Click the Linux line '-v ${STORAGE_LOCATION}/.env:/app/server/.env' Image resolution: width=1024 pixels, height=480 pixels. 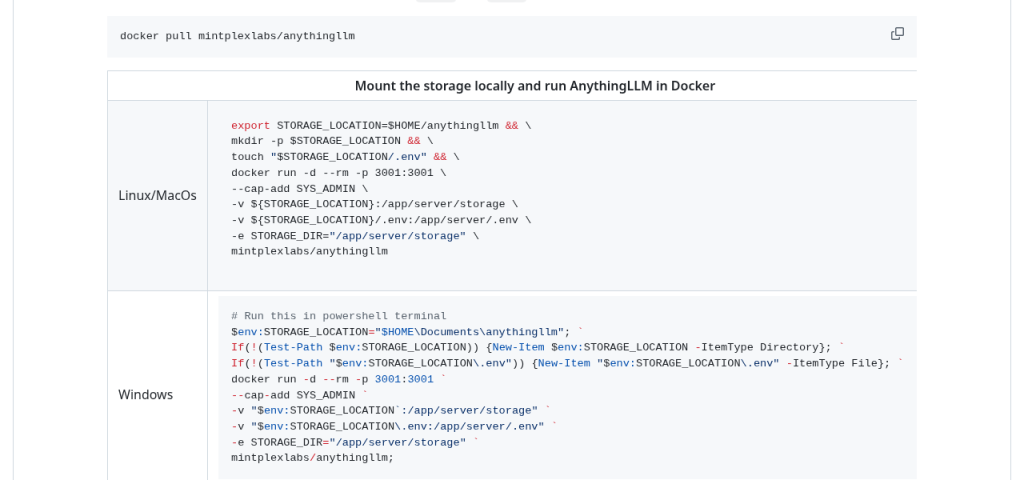(x=381, y=220)
